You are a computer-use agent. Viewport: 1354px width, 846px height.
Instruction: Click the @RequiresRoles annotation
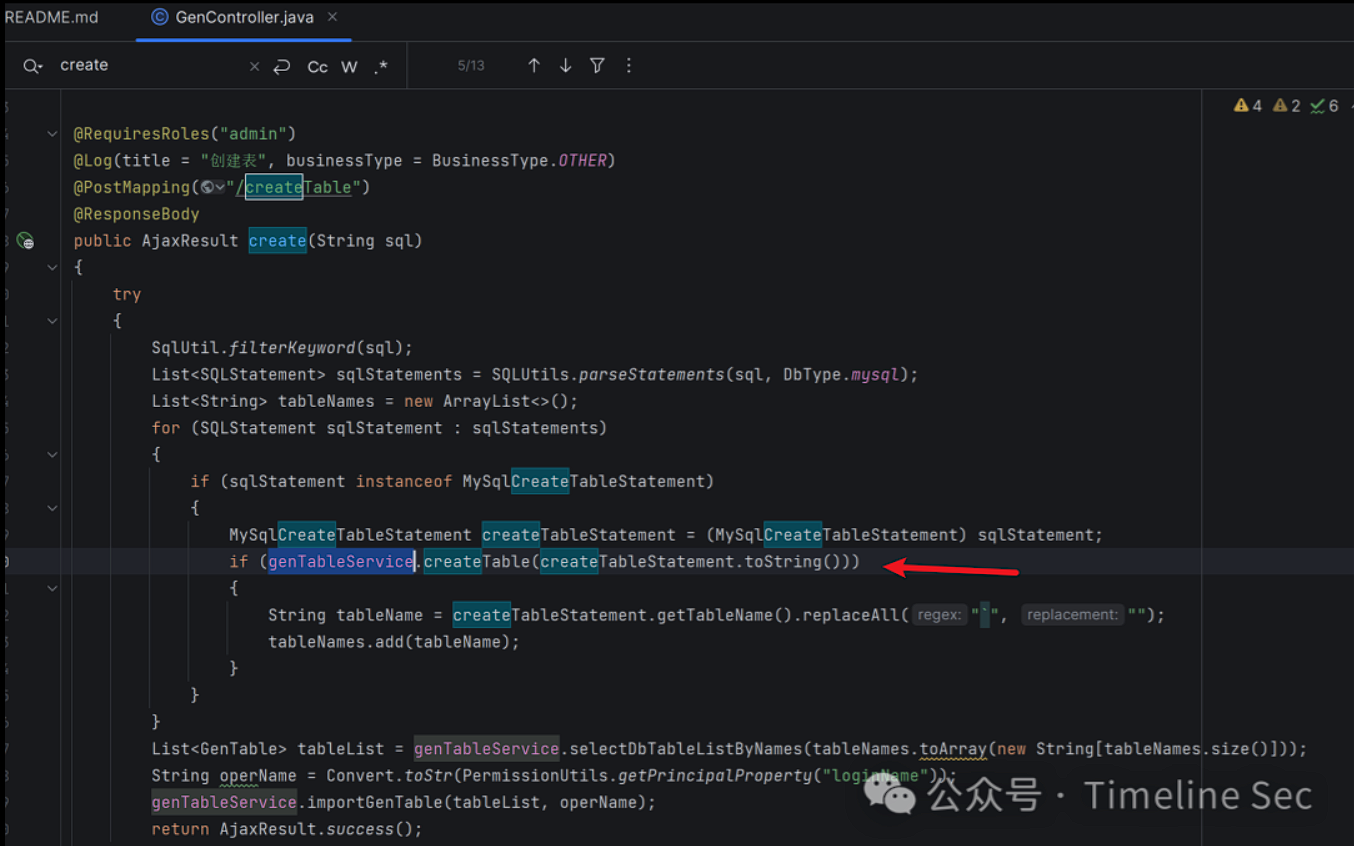pyautogui.click(x=142, y=134)
